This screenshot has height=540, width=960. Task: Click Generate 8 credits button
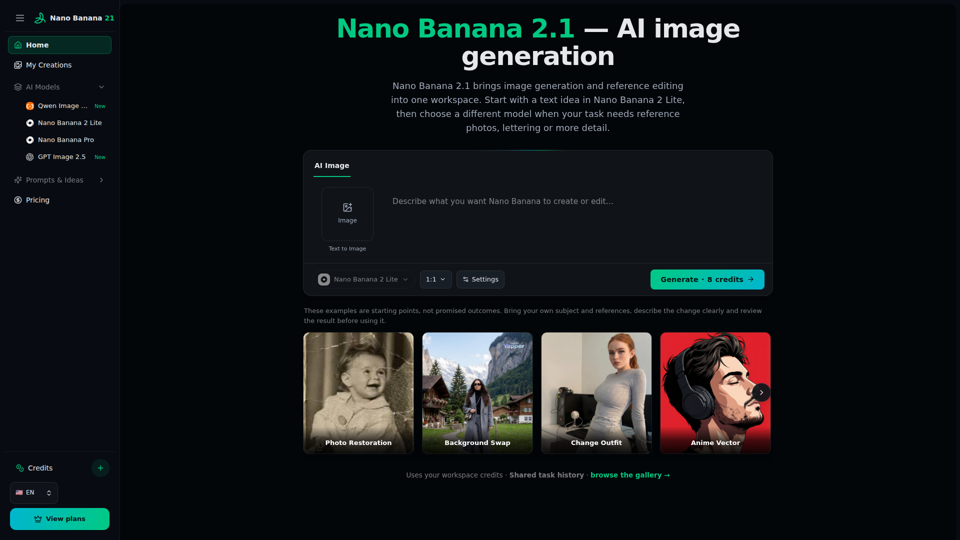tap(707, 279)
